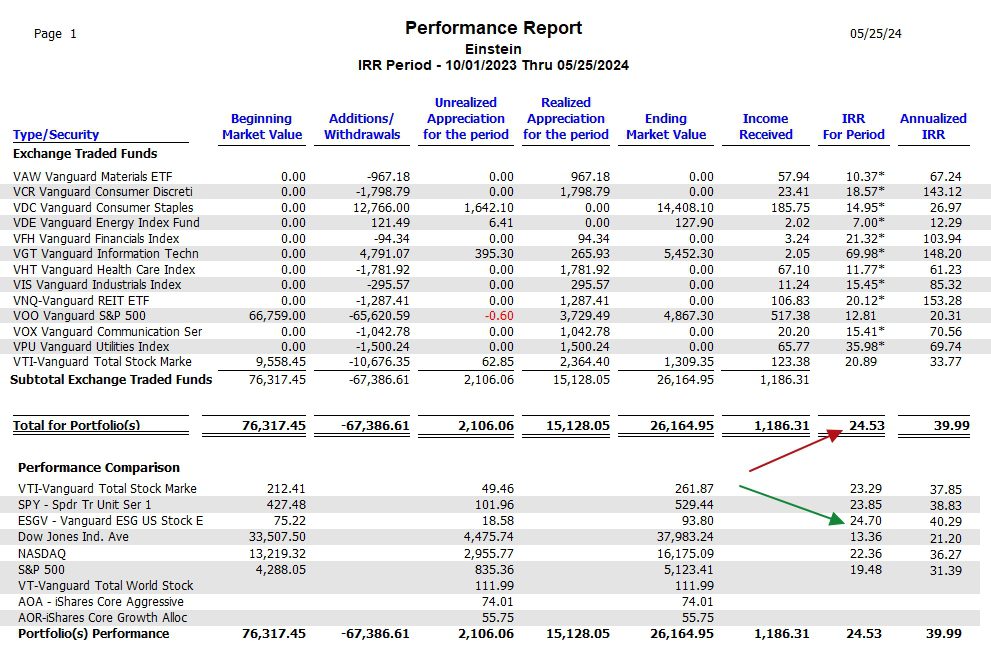
Task: Click the Realized Appreciation column header
Action: (x=566, y=118)
